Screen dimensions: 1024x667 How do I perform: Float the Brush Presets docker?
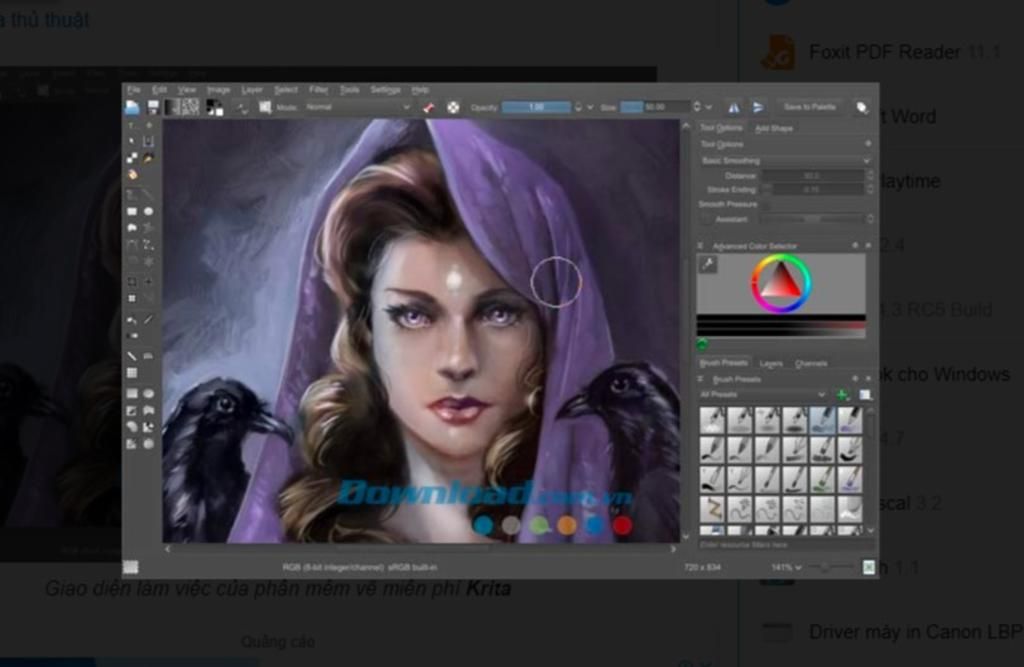tap(855, 378)
